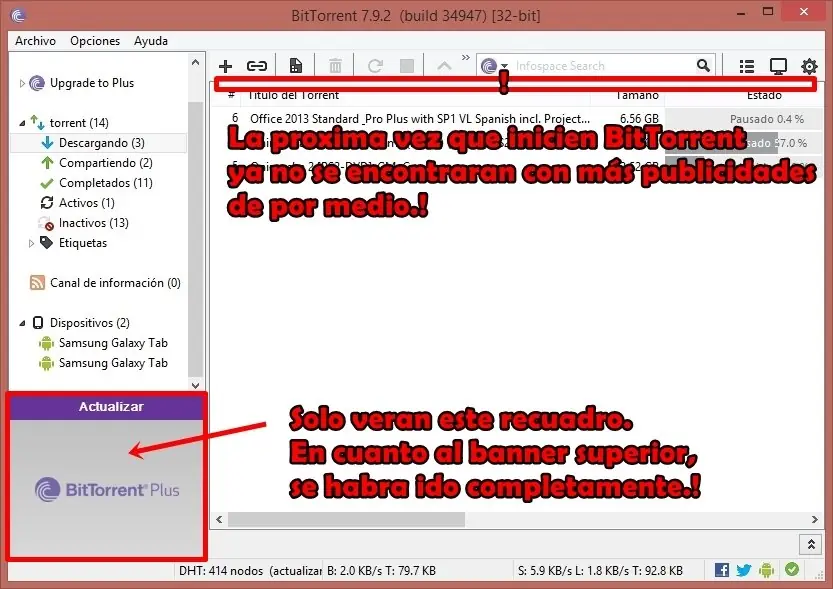Click the 6.56 GB size cell
Screen dimensions: 833x589
[x=639, y=119]
